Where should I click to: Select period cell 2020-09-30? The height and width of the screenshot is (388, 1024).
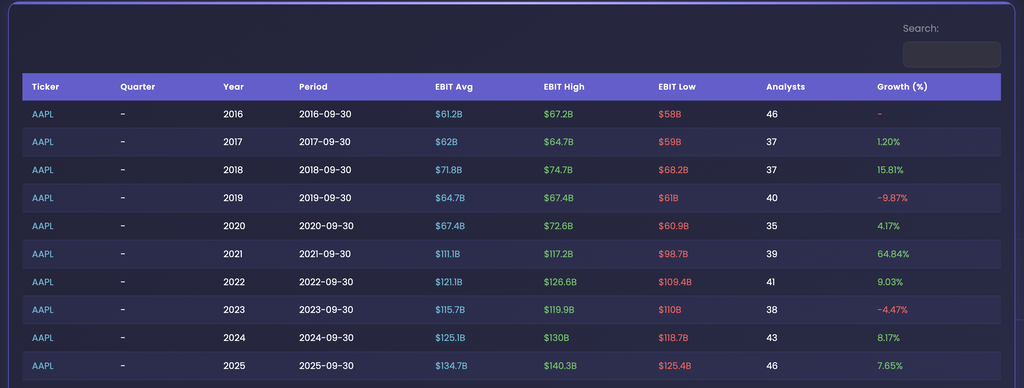[326, 226]
